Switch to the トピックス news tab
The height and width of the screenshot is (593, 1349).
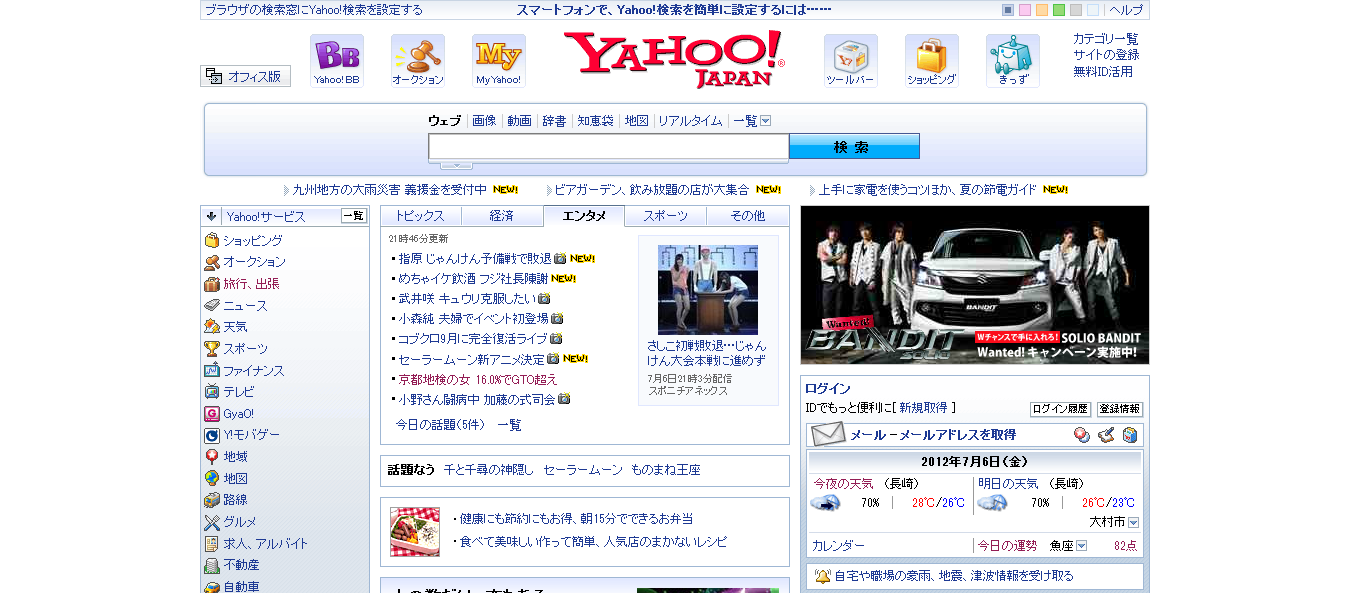click(x=421, y=216)
